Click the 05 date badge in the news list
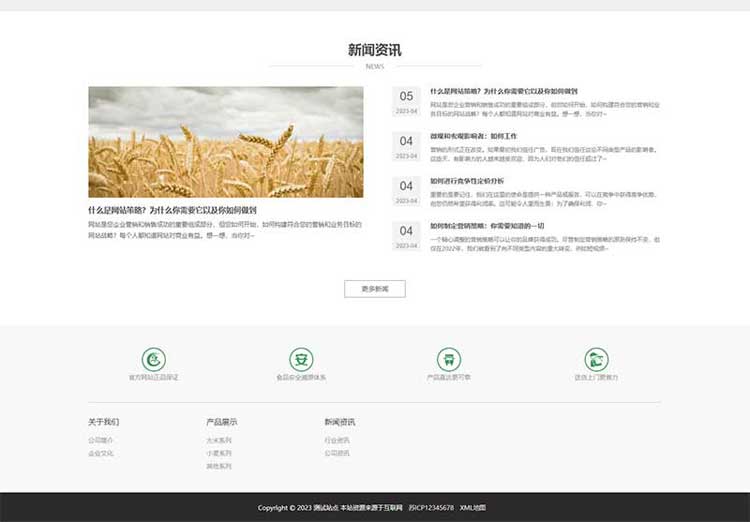Screen dimensions: 750x522 pos(407,101)
